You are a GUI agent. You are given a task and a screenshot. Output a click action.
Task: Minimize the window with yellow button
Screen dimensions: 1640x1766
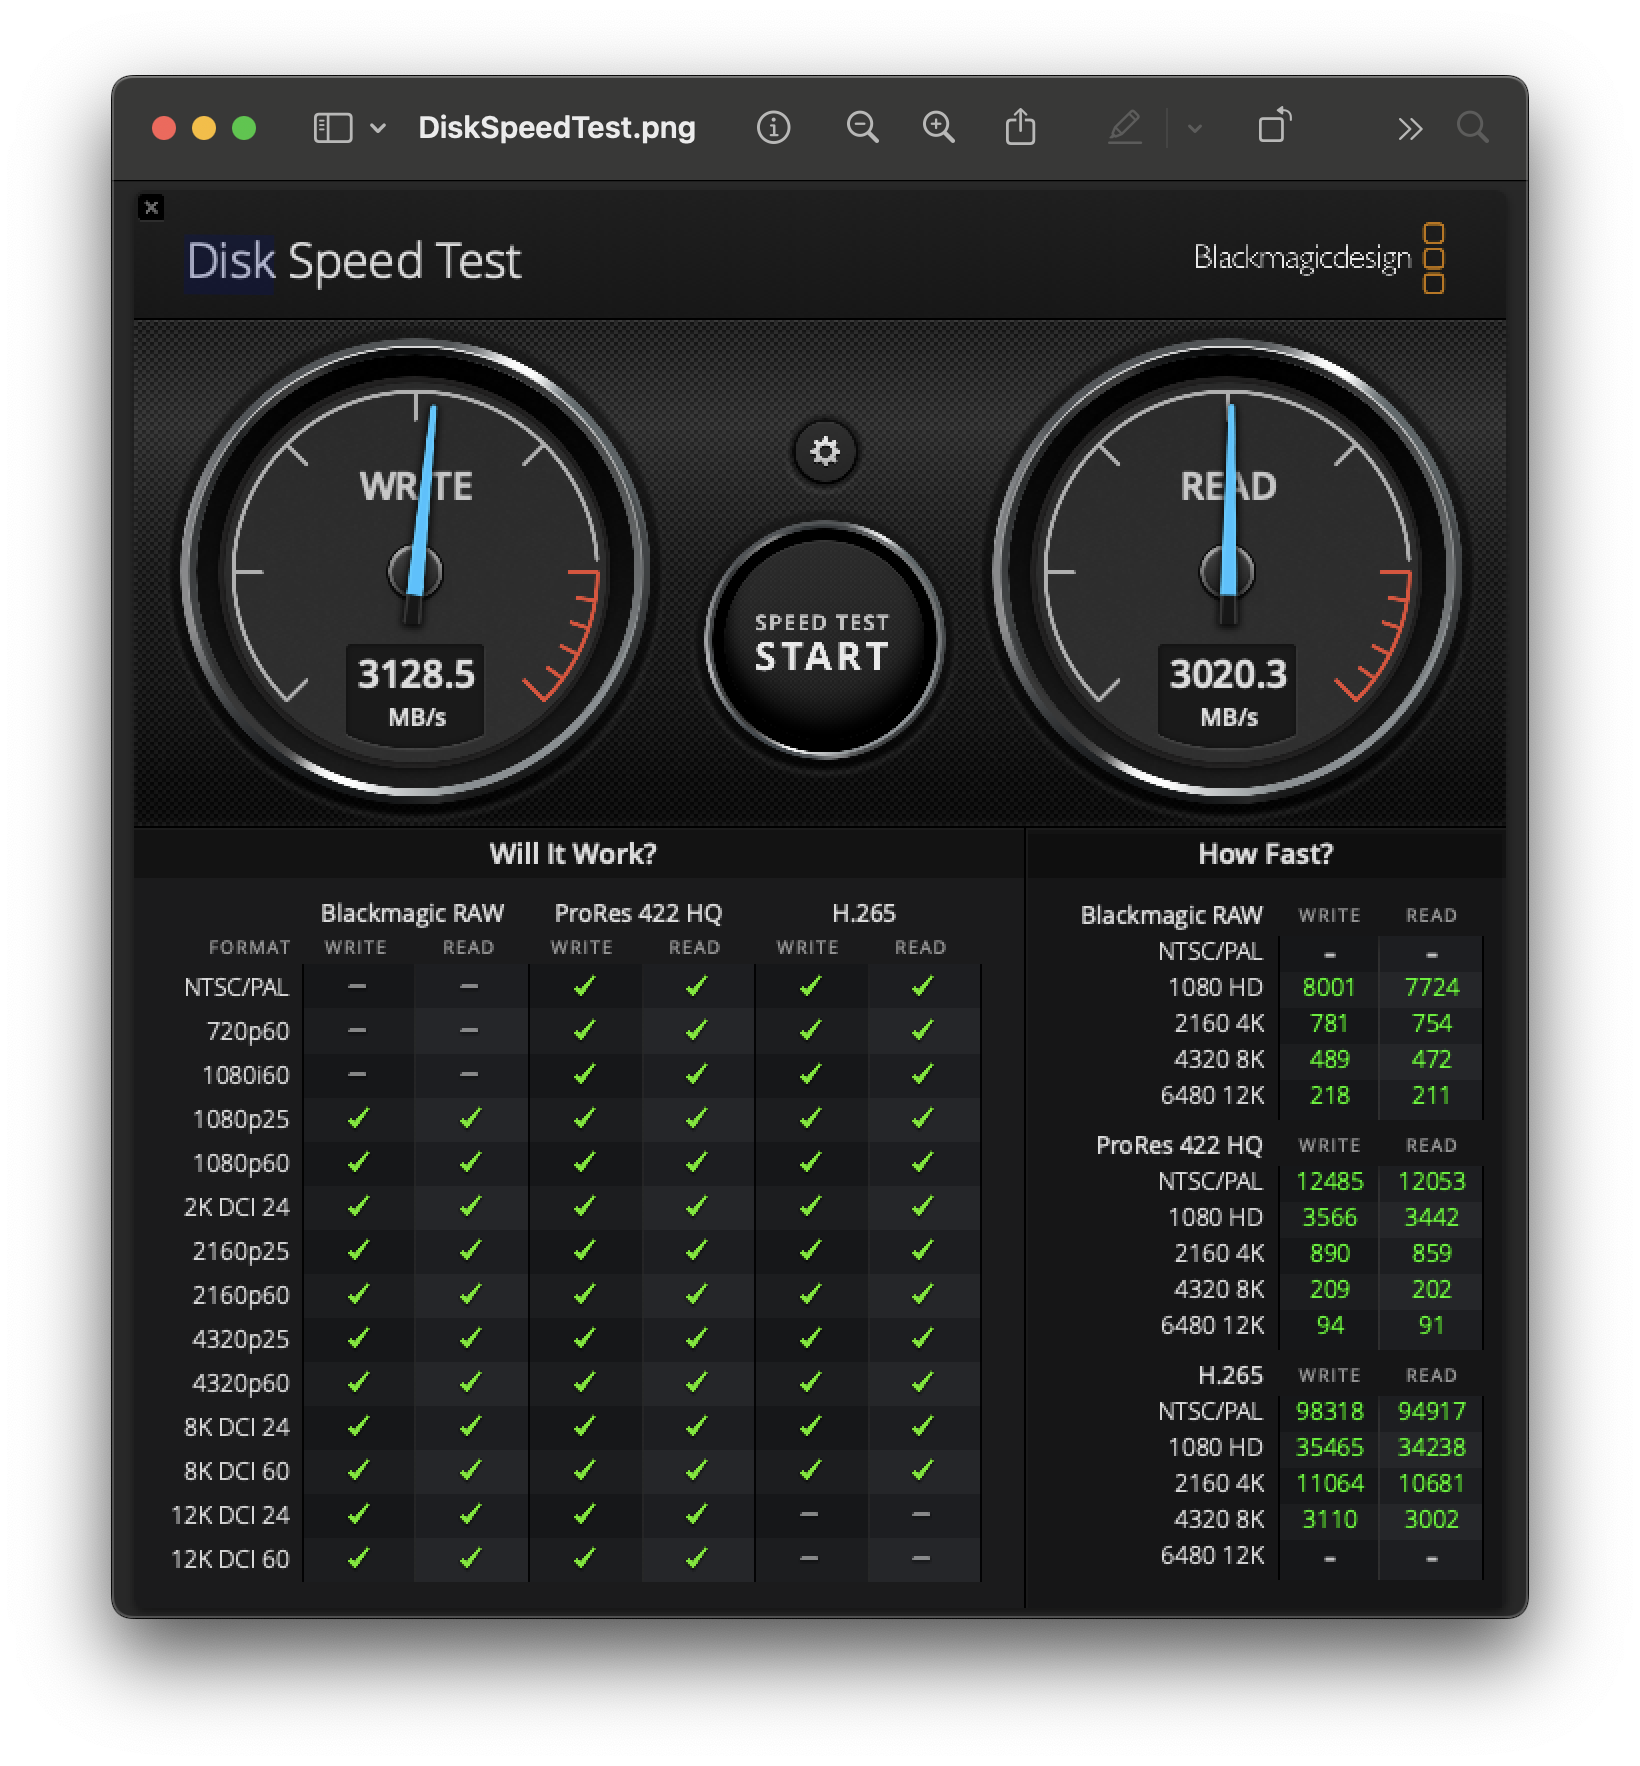[x=204, y=128]
